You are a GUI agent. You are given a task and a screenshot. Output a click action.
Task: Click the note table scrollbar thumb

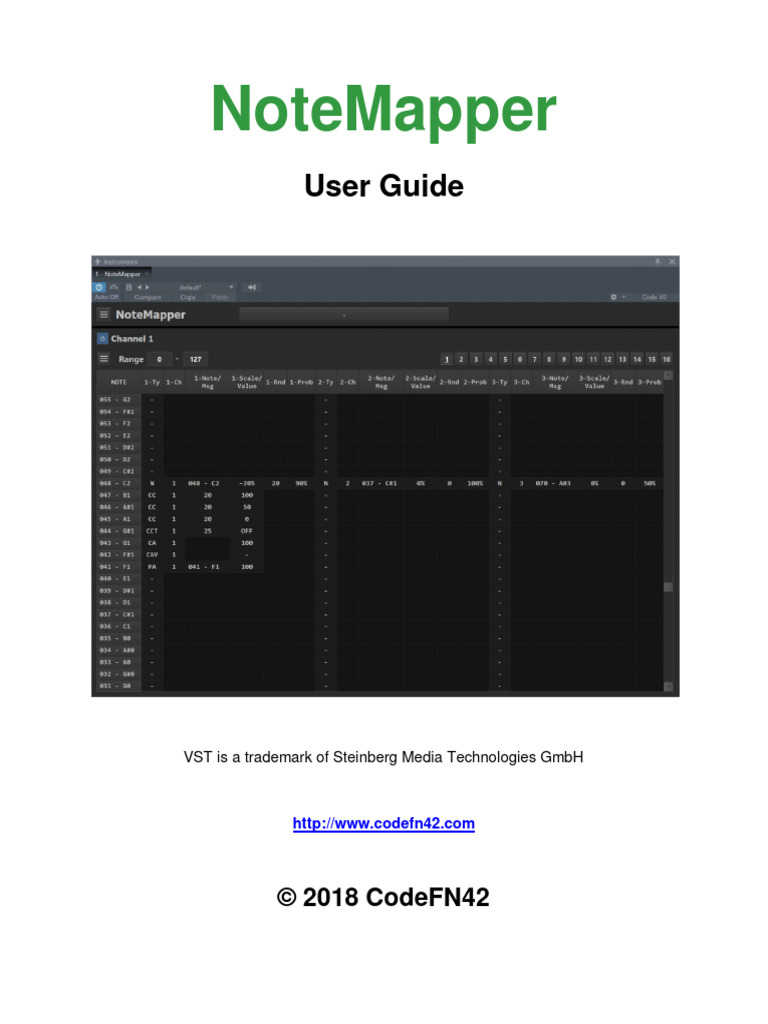(668, 587)
